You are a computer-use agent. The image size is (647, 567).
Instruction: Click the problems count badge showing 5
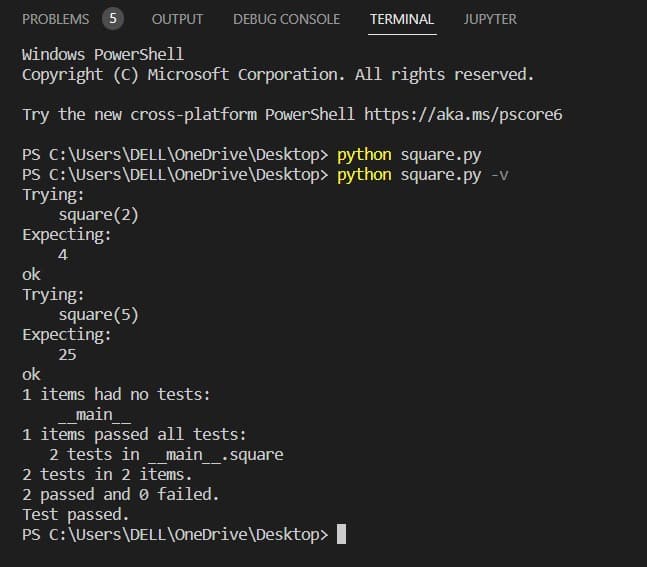(x=113, y=19)
